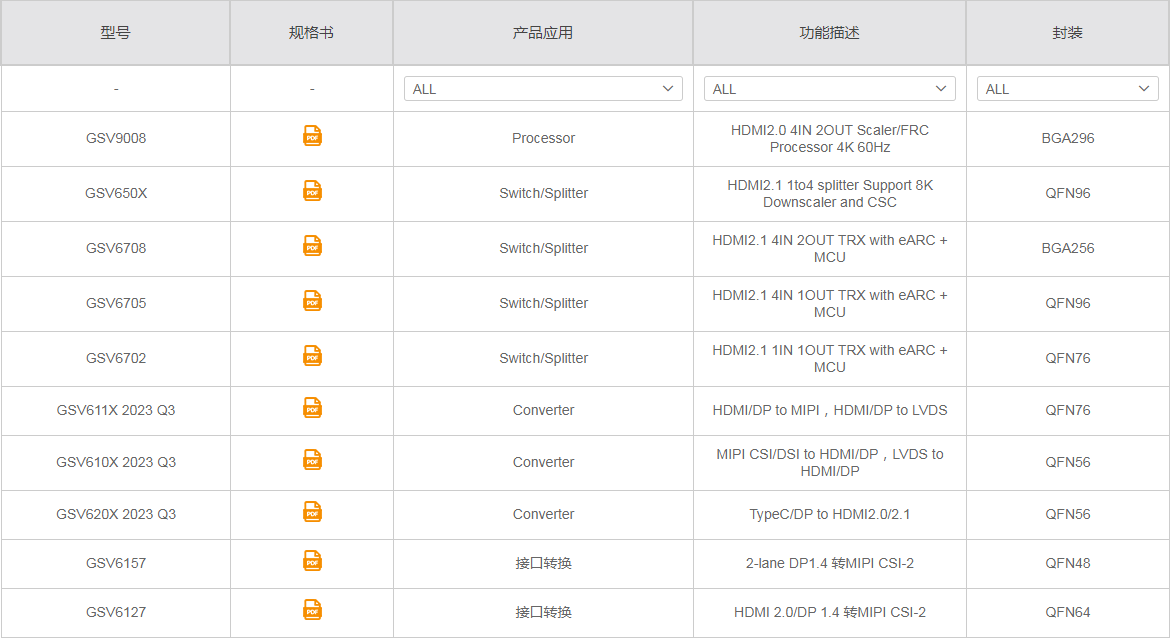Select the GSV650X model cell

point(116,193)
